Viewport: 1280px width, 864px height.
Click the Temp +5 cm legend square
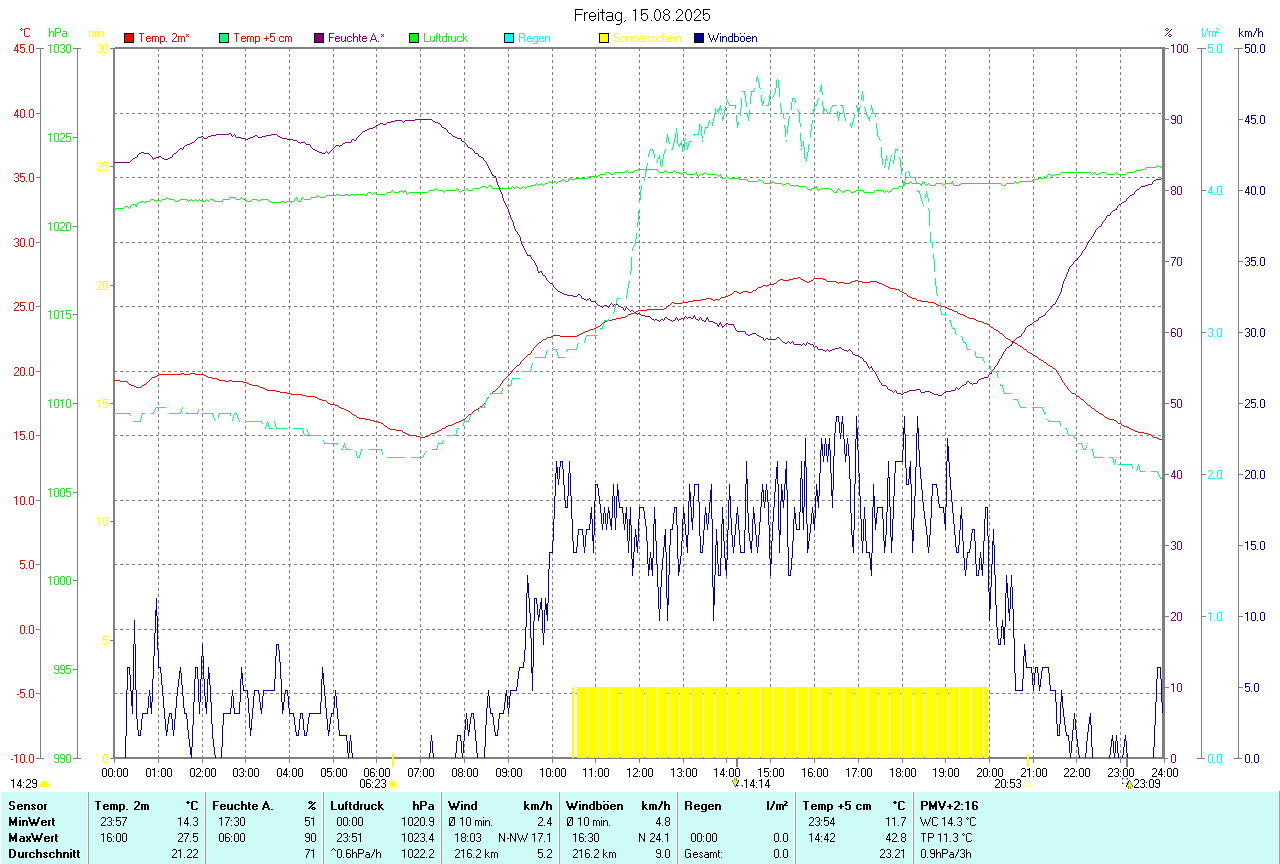[224, 38]
